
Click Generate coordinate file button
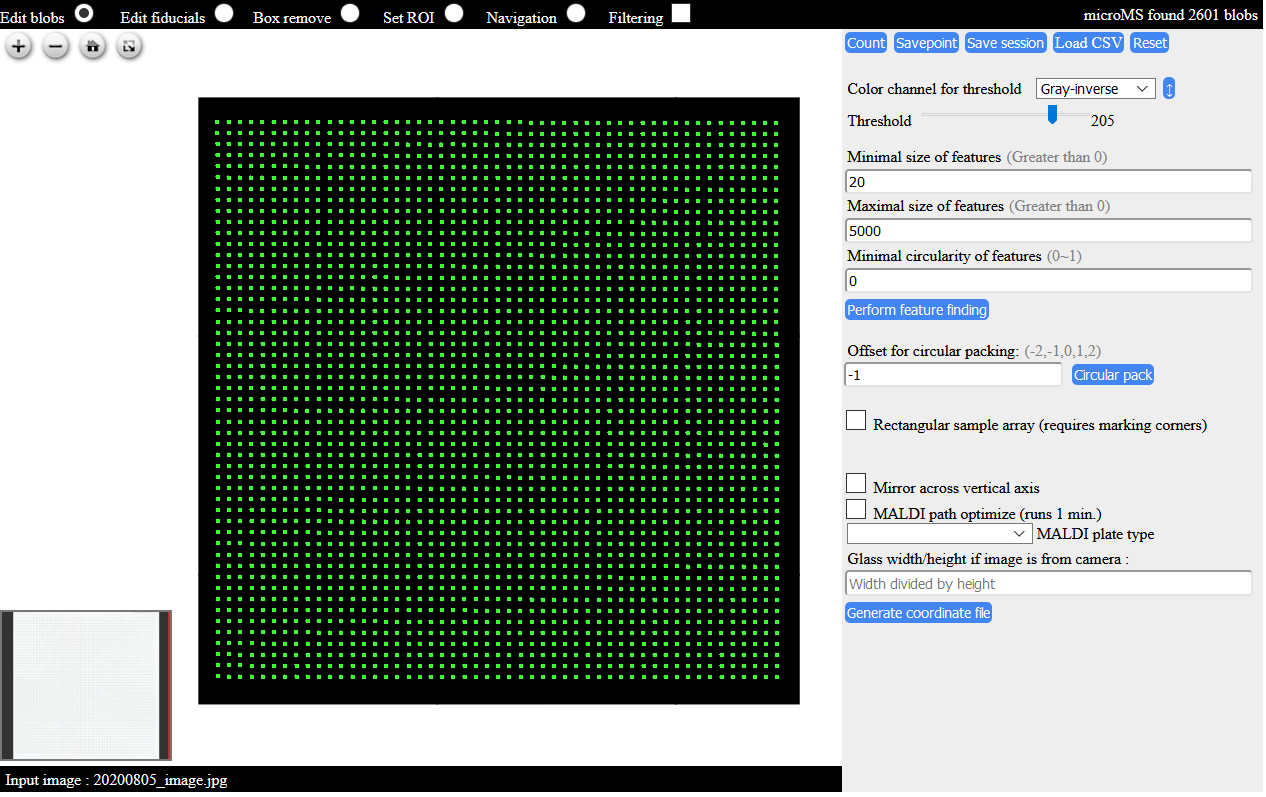(x=919, y=613)
